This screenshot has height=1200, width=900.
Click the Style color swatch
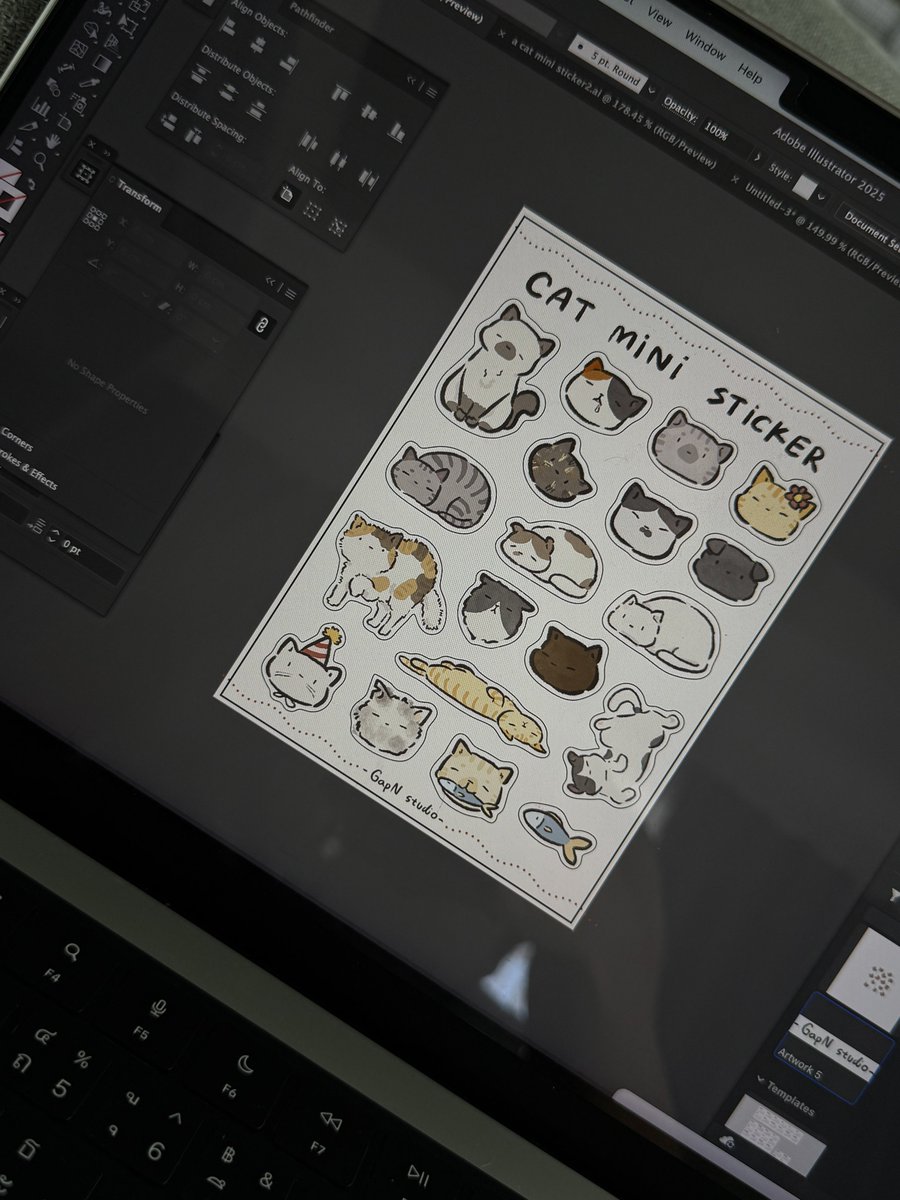[805, 186]
